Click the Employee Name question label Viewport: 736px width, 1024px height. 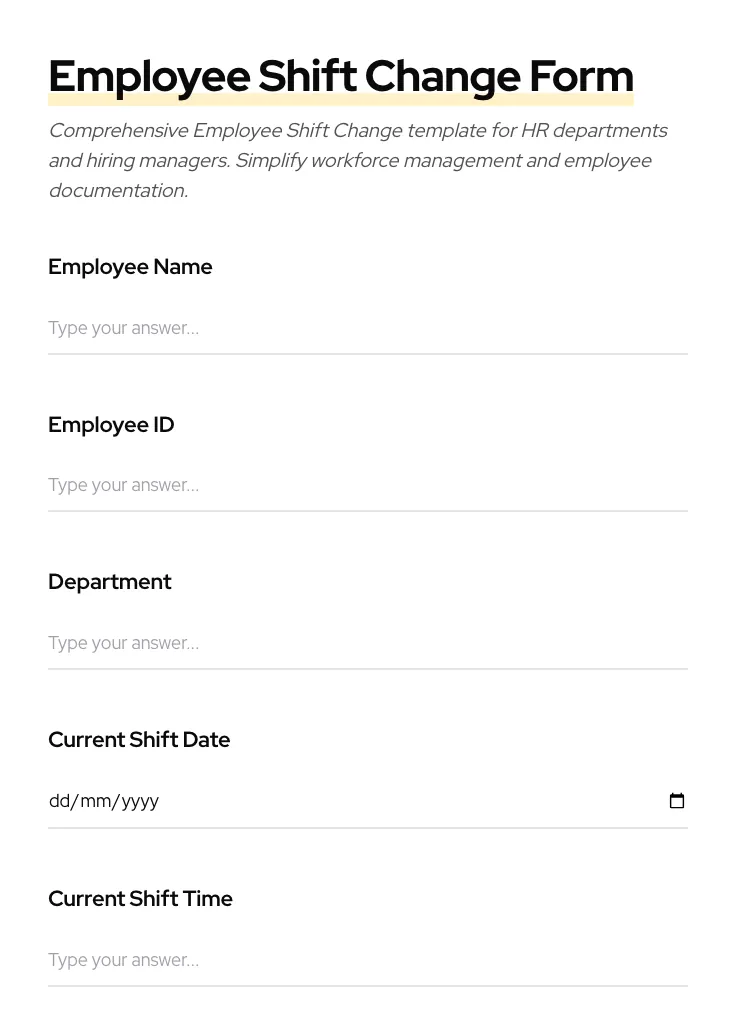(x=130, y=267)
